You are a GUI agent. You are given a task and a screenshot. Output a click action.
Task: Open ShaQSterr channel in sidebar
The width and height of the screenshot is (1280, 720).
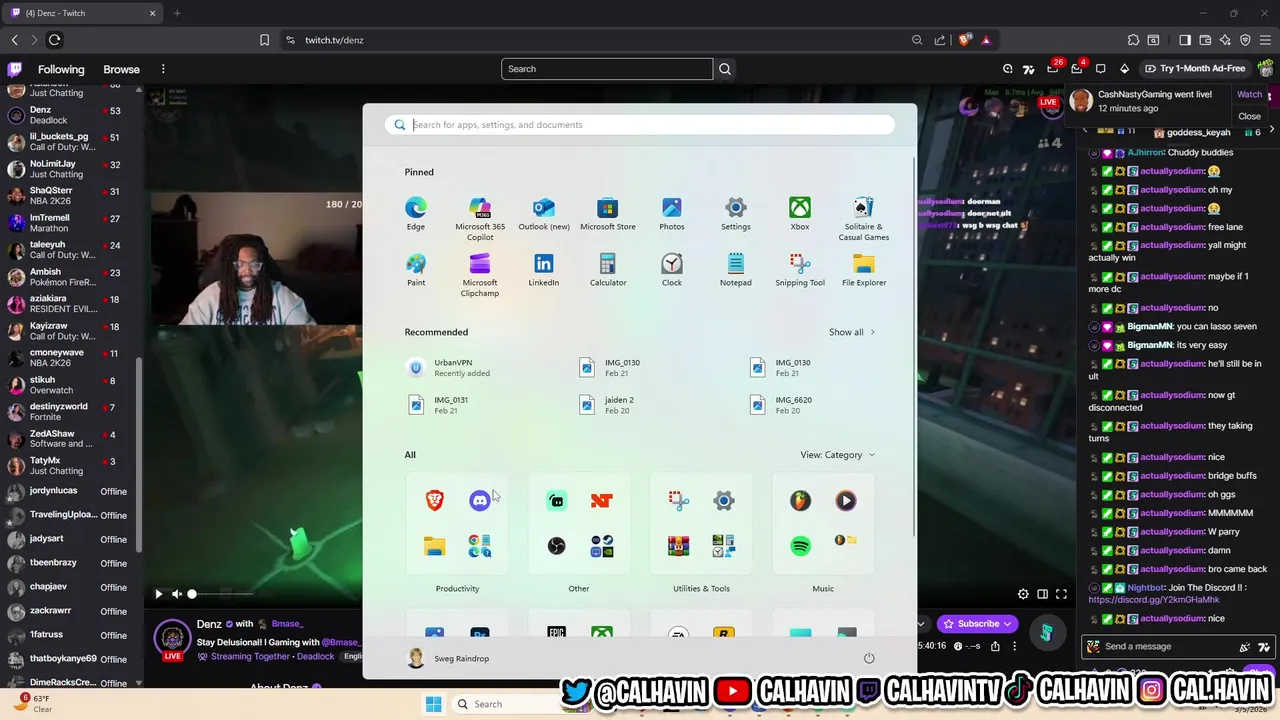[70, 195]
